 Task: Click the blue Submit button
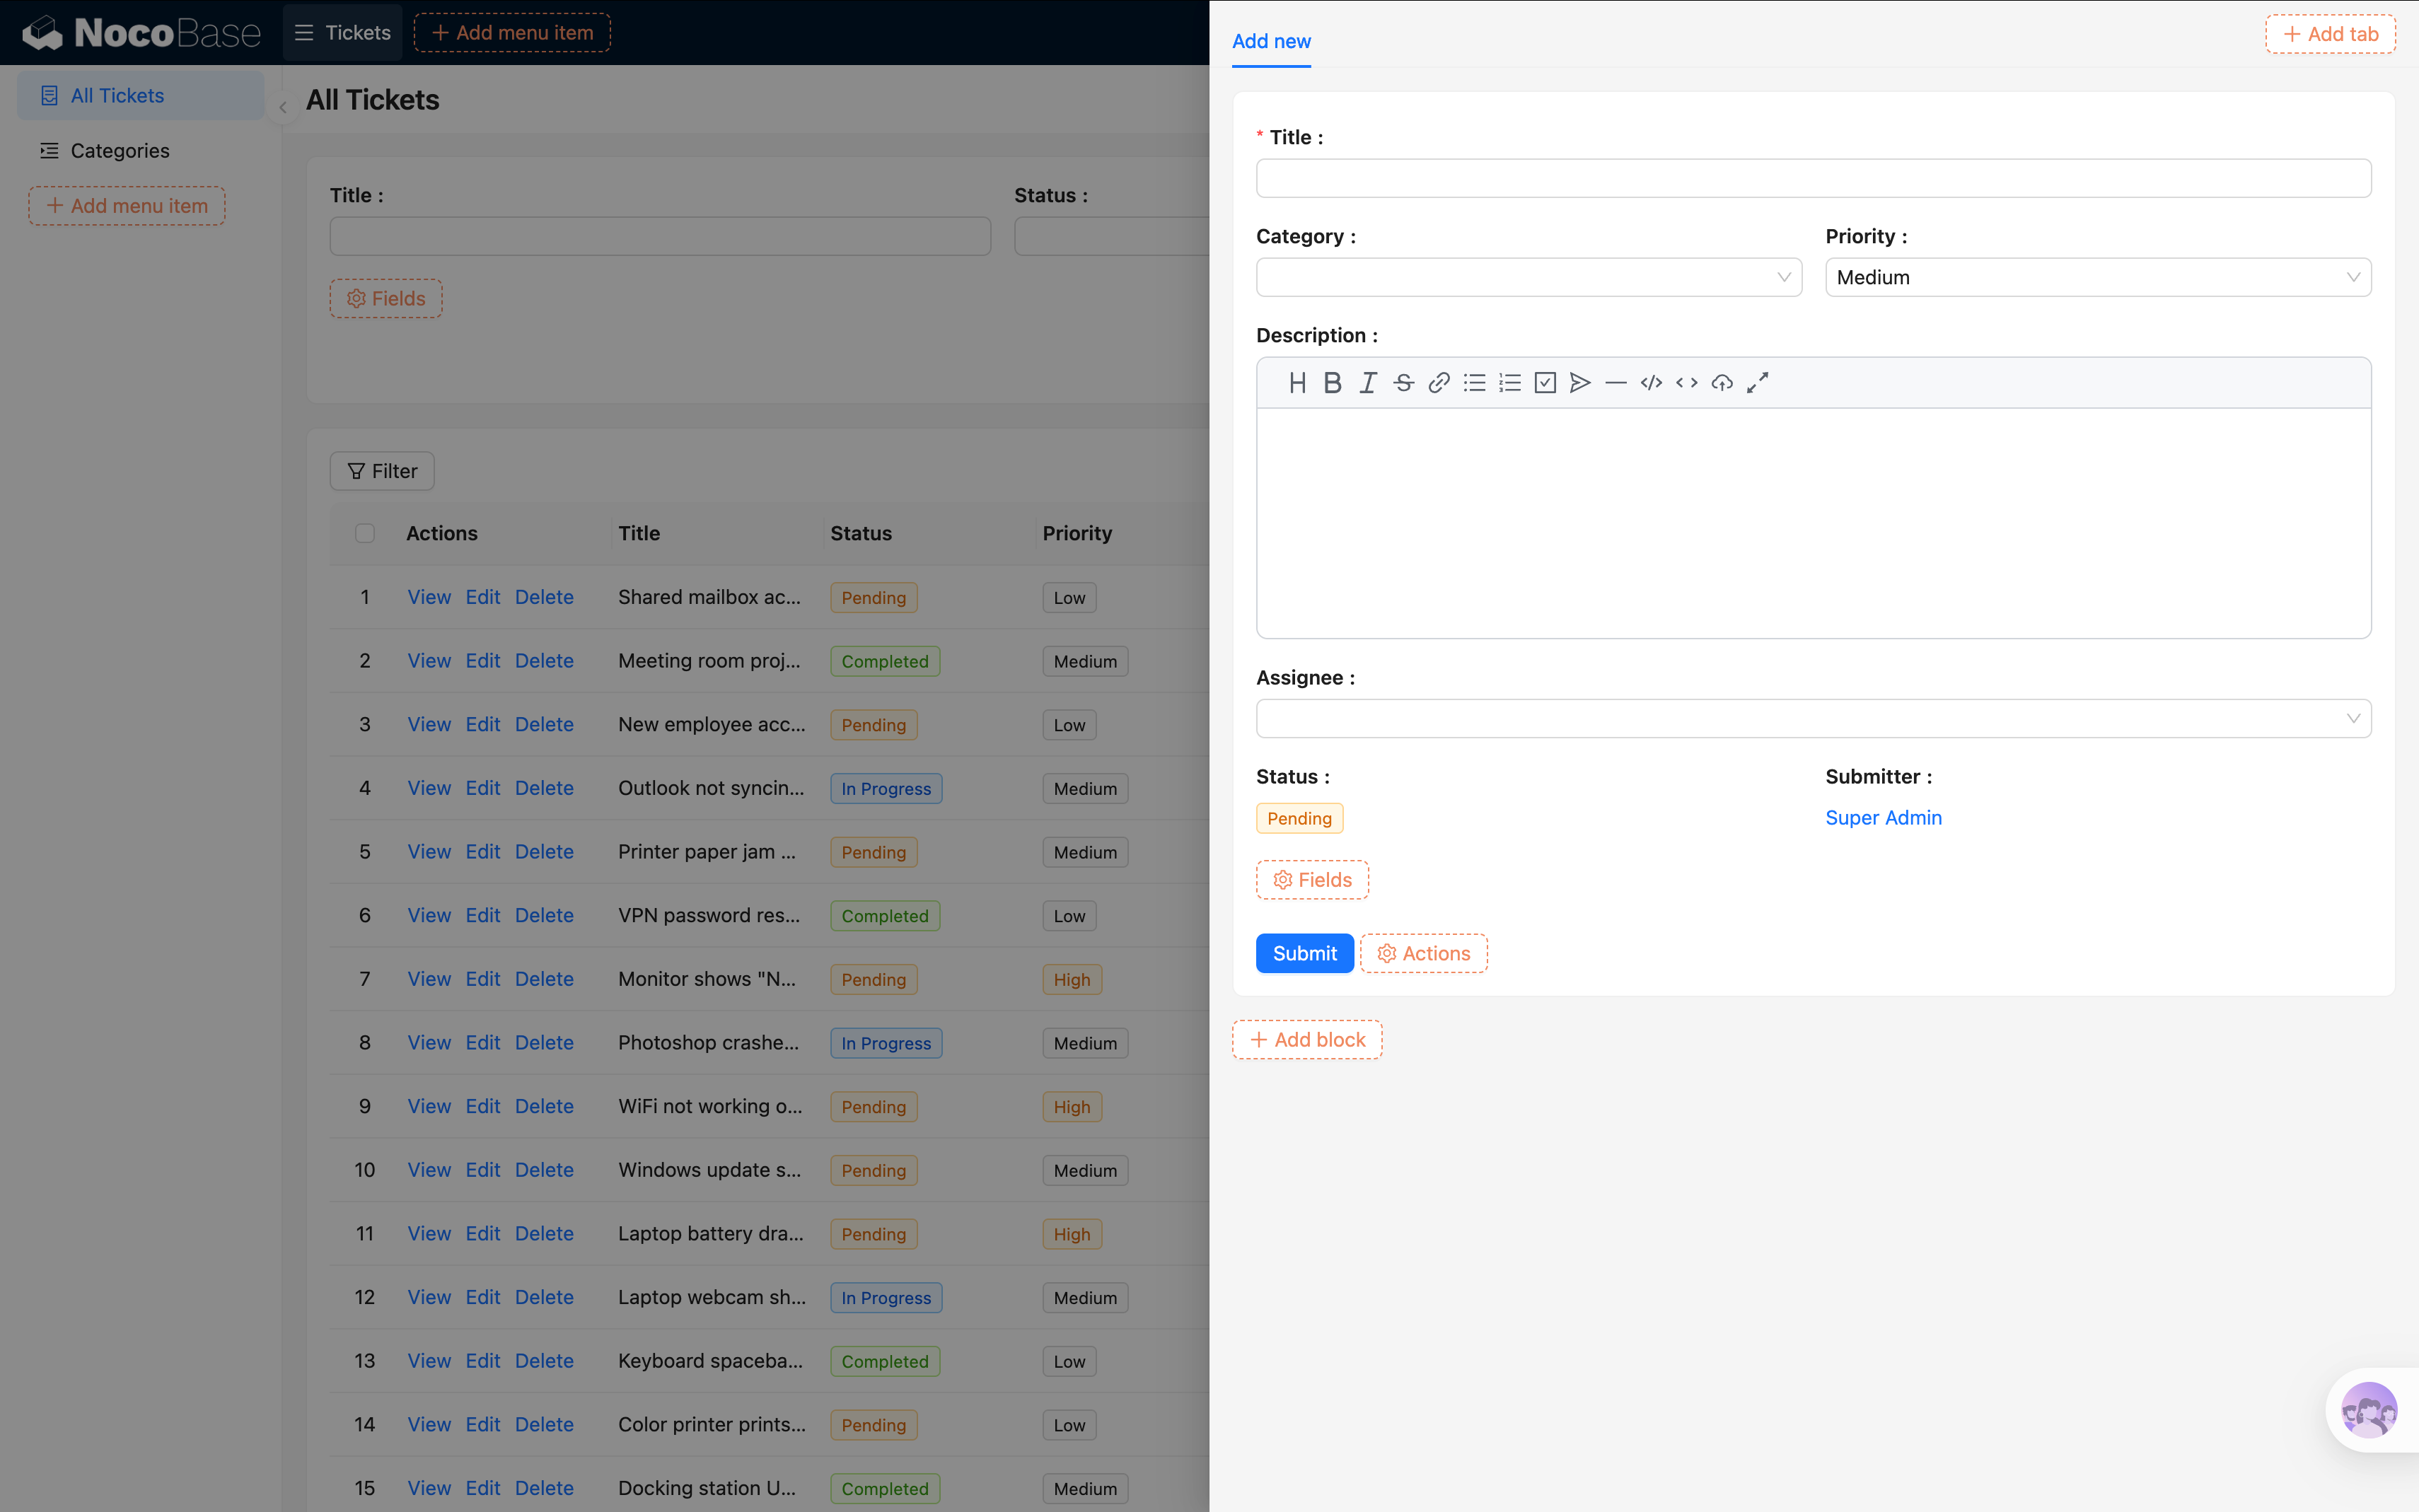pyautogui.click(x=1304, y=953)
